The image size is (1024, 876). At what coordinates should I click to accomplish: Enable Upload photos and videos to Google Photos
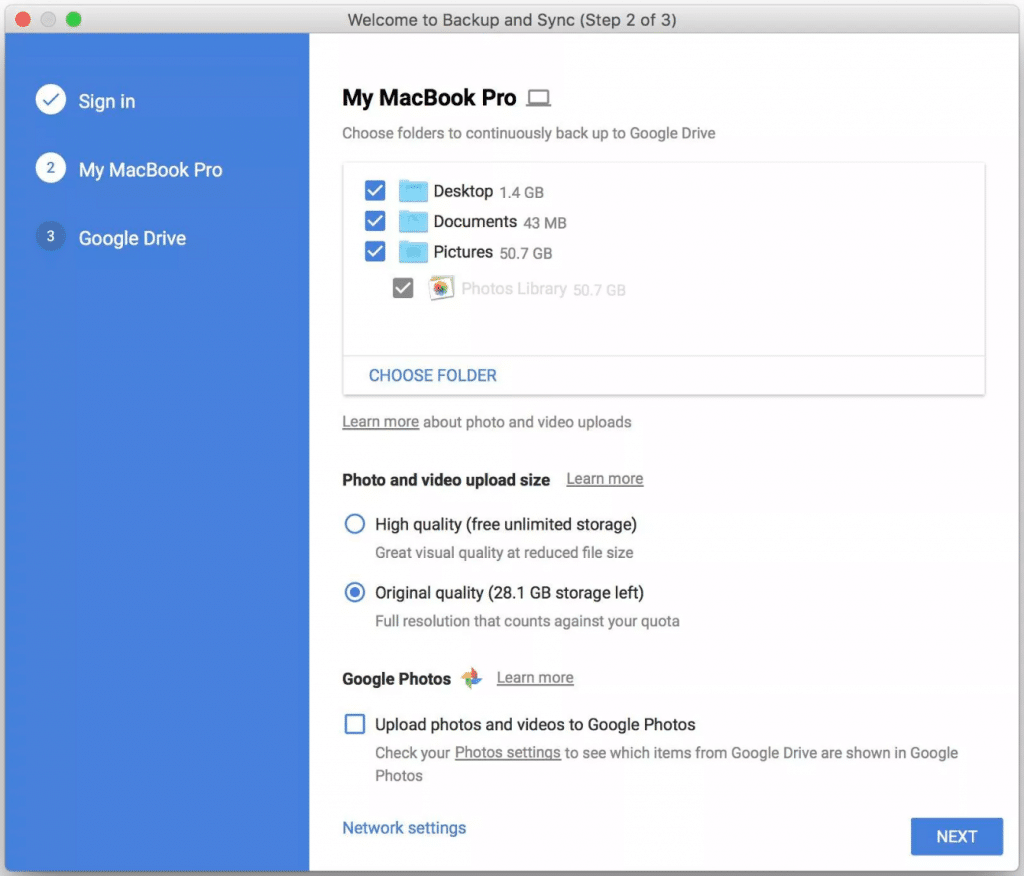pos(355,724)
